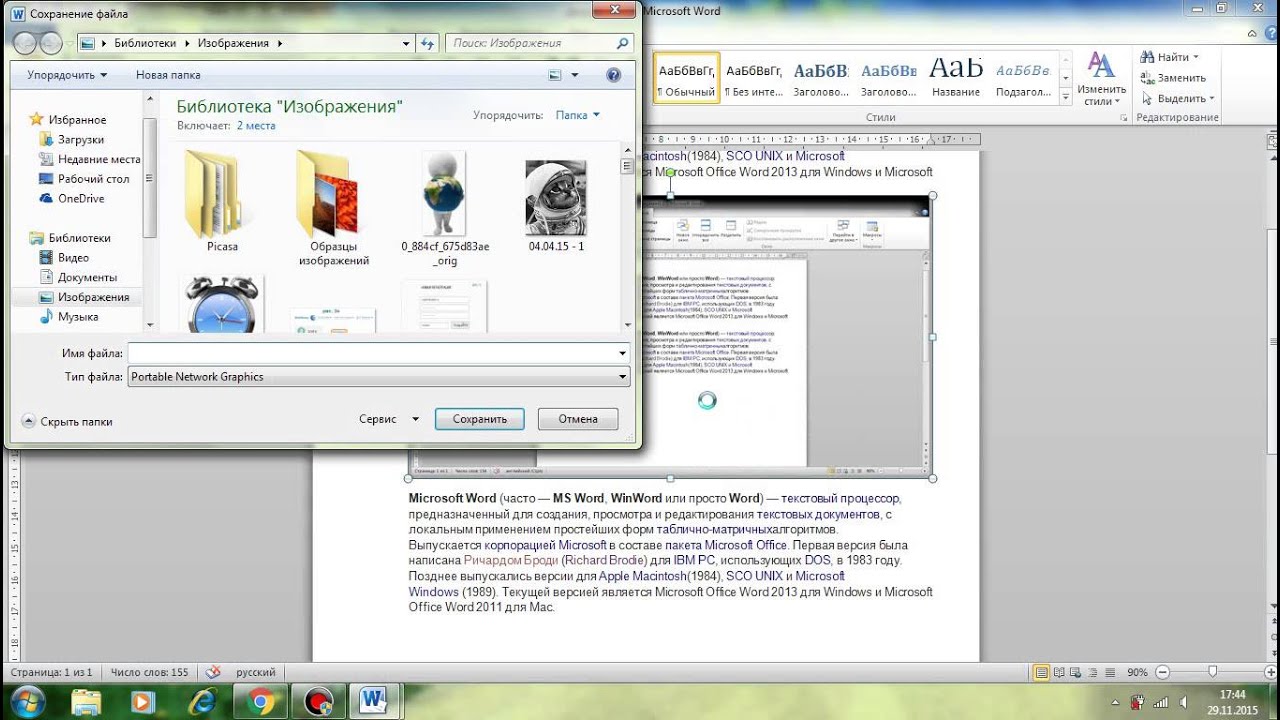Click the 90% zoom level in Word
Screen dimensions: 1280x720
point(1137,672)
